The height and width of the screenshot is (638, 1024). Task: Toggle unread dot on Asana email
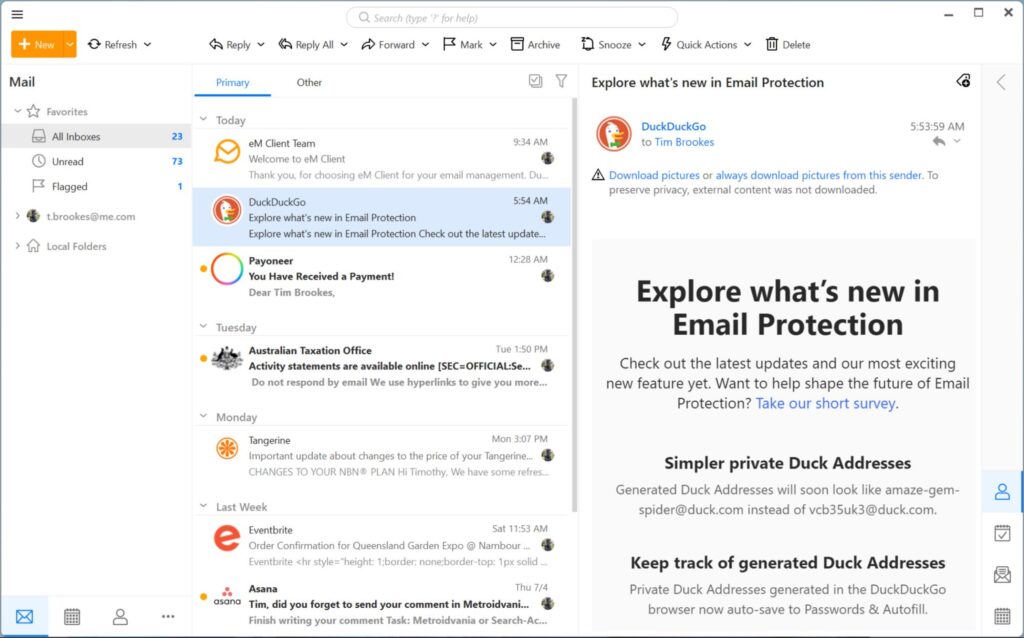203,596
